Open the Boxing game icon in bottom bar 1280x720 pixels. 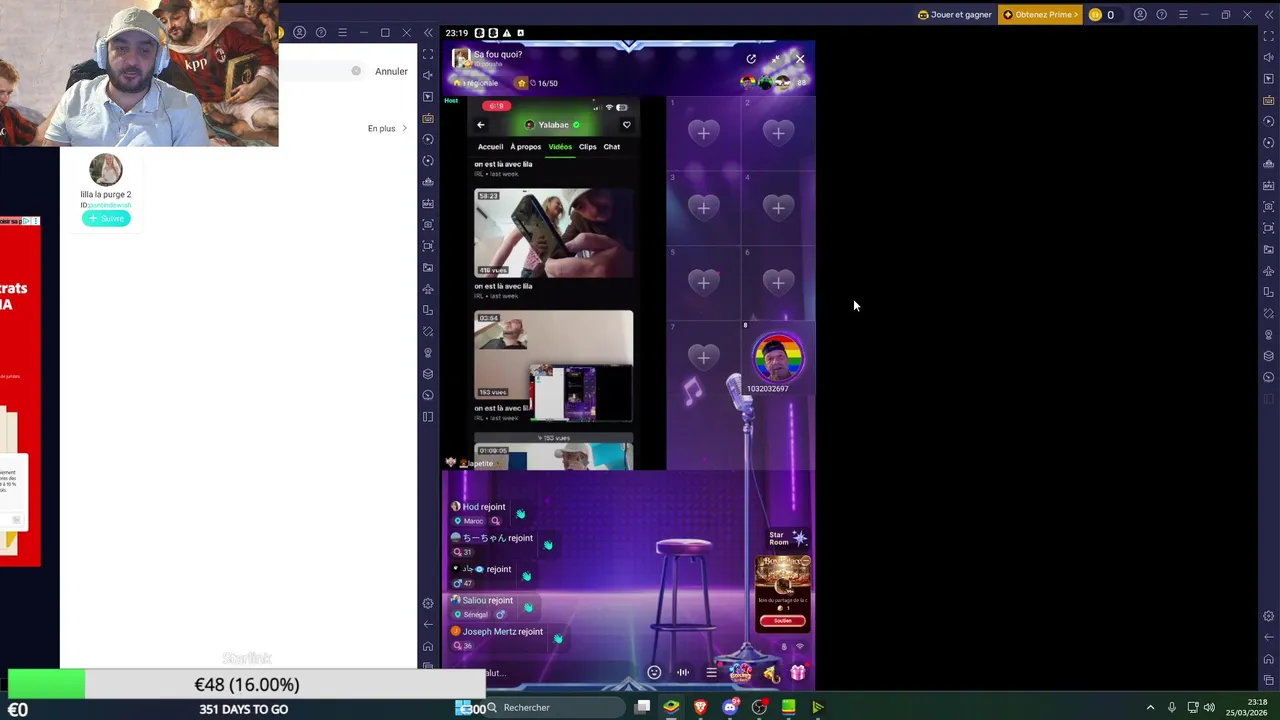pos(740,672)
